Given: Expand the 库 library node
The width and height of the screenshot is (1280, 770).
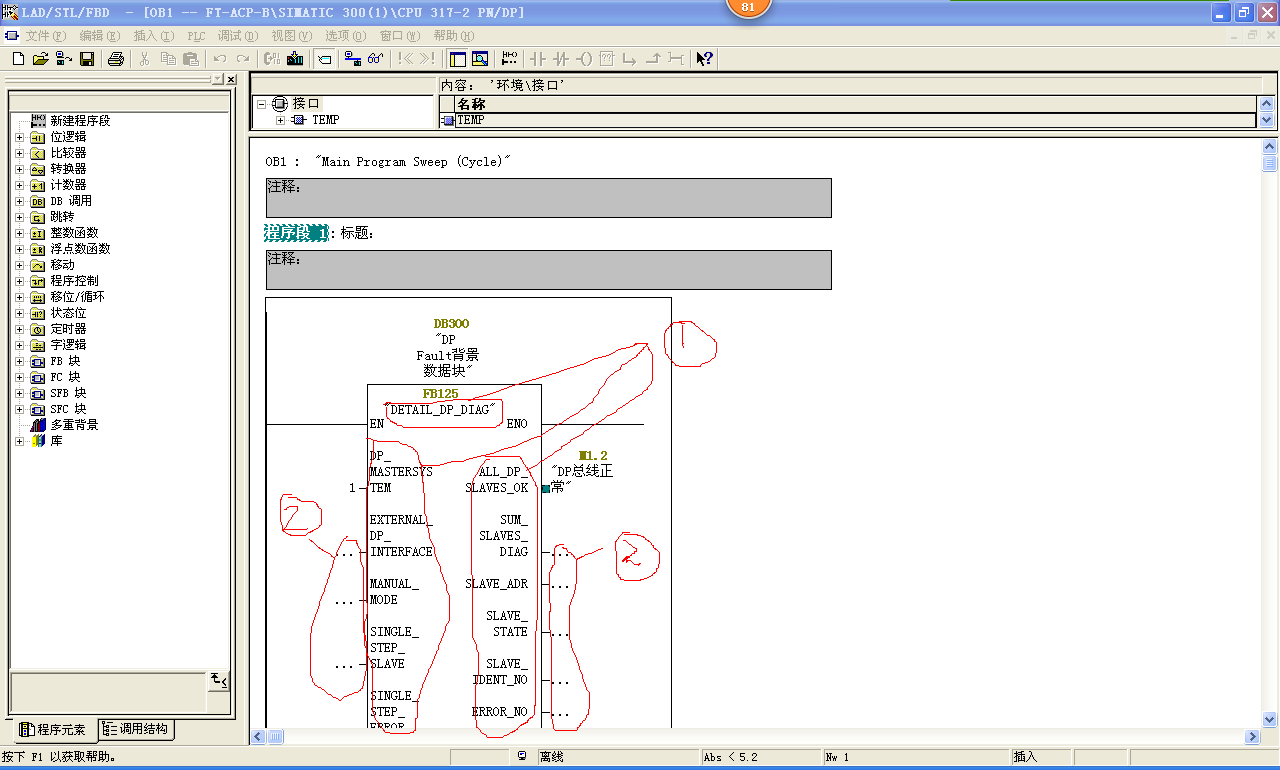Looking at the screenshot, I should pyautogui.click(x=19, y=441).
